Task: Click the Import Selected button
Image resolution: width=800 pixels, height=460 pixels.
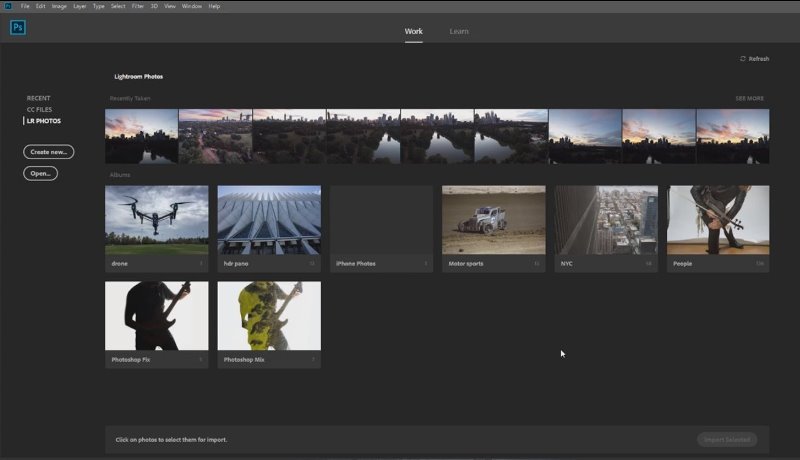Action: coord(727,440)
